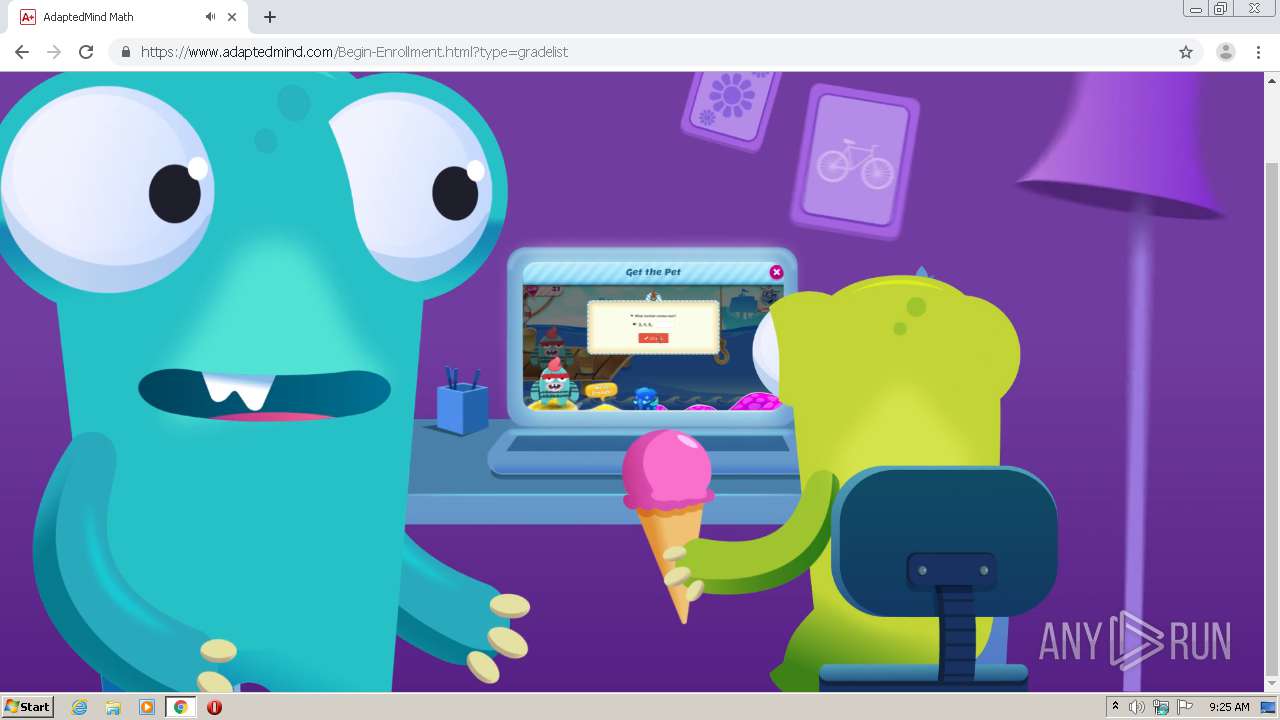Screen dimensions: 1280x720
Task: Open network status tray icon
Action: (x=1161, y=707)
